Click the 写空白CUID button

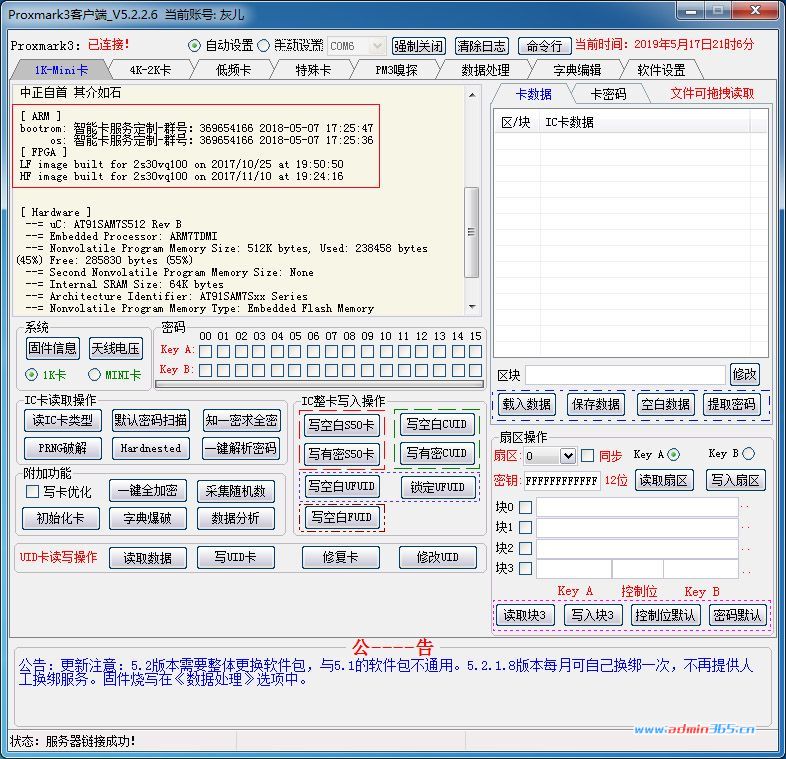point(437,425)
